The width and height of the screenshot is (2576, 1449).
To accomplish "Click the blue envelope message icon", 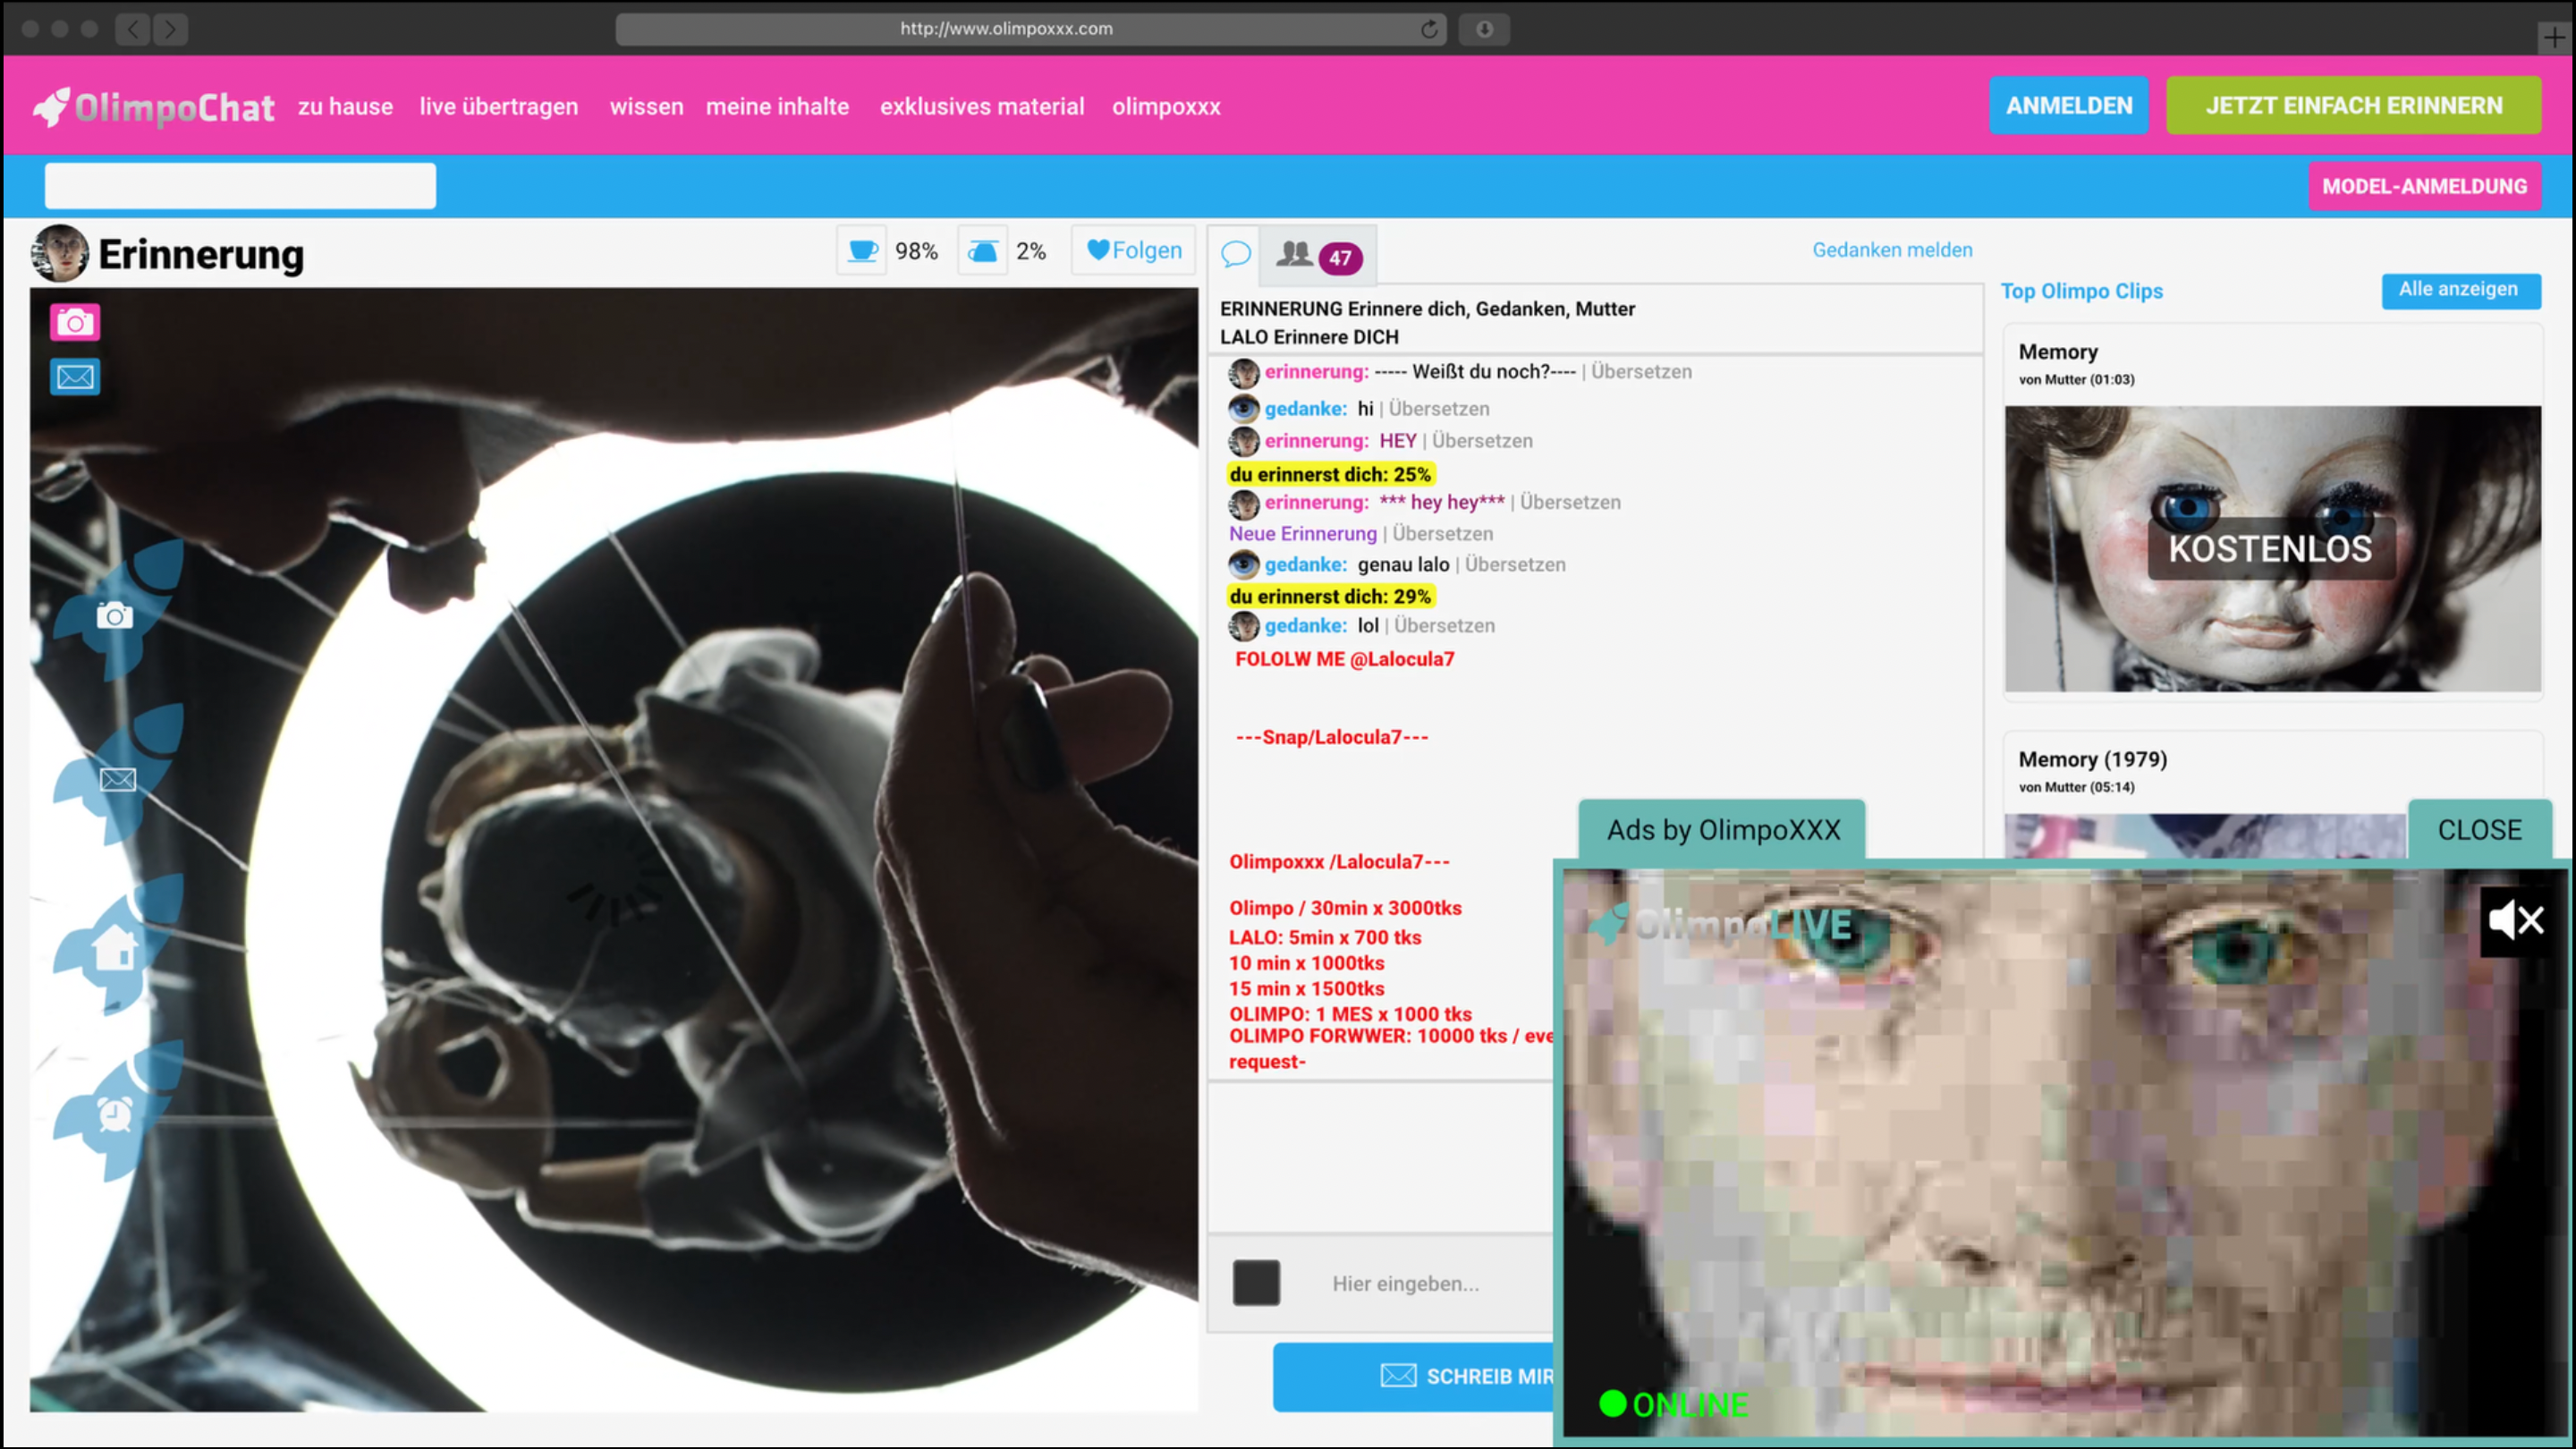I will [75, 377].
